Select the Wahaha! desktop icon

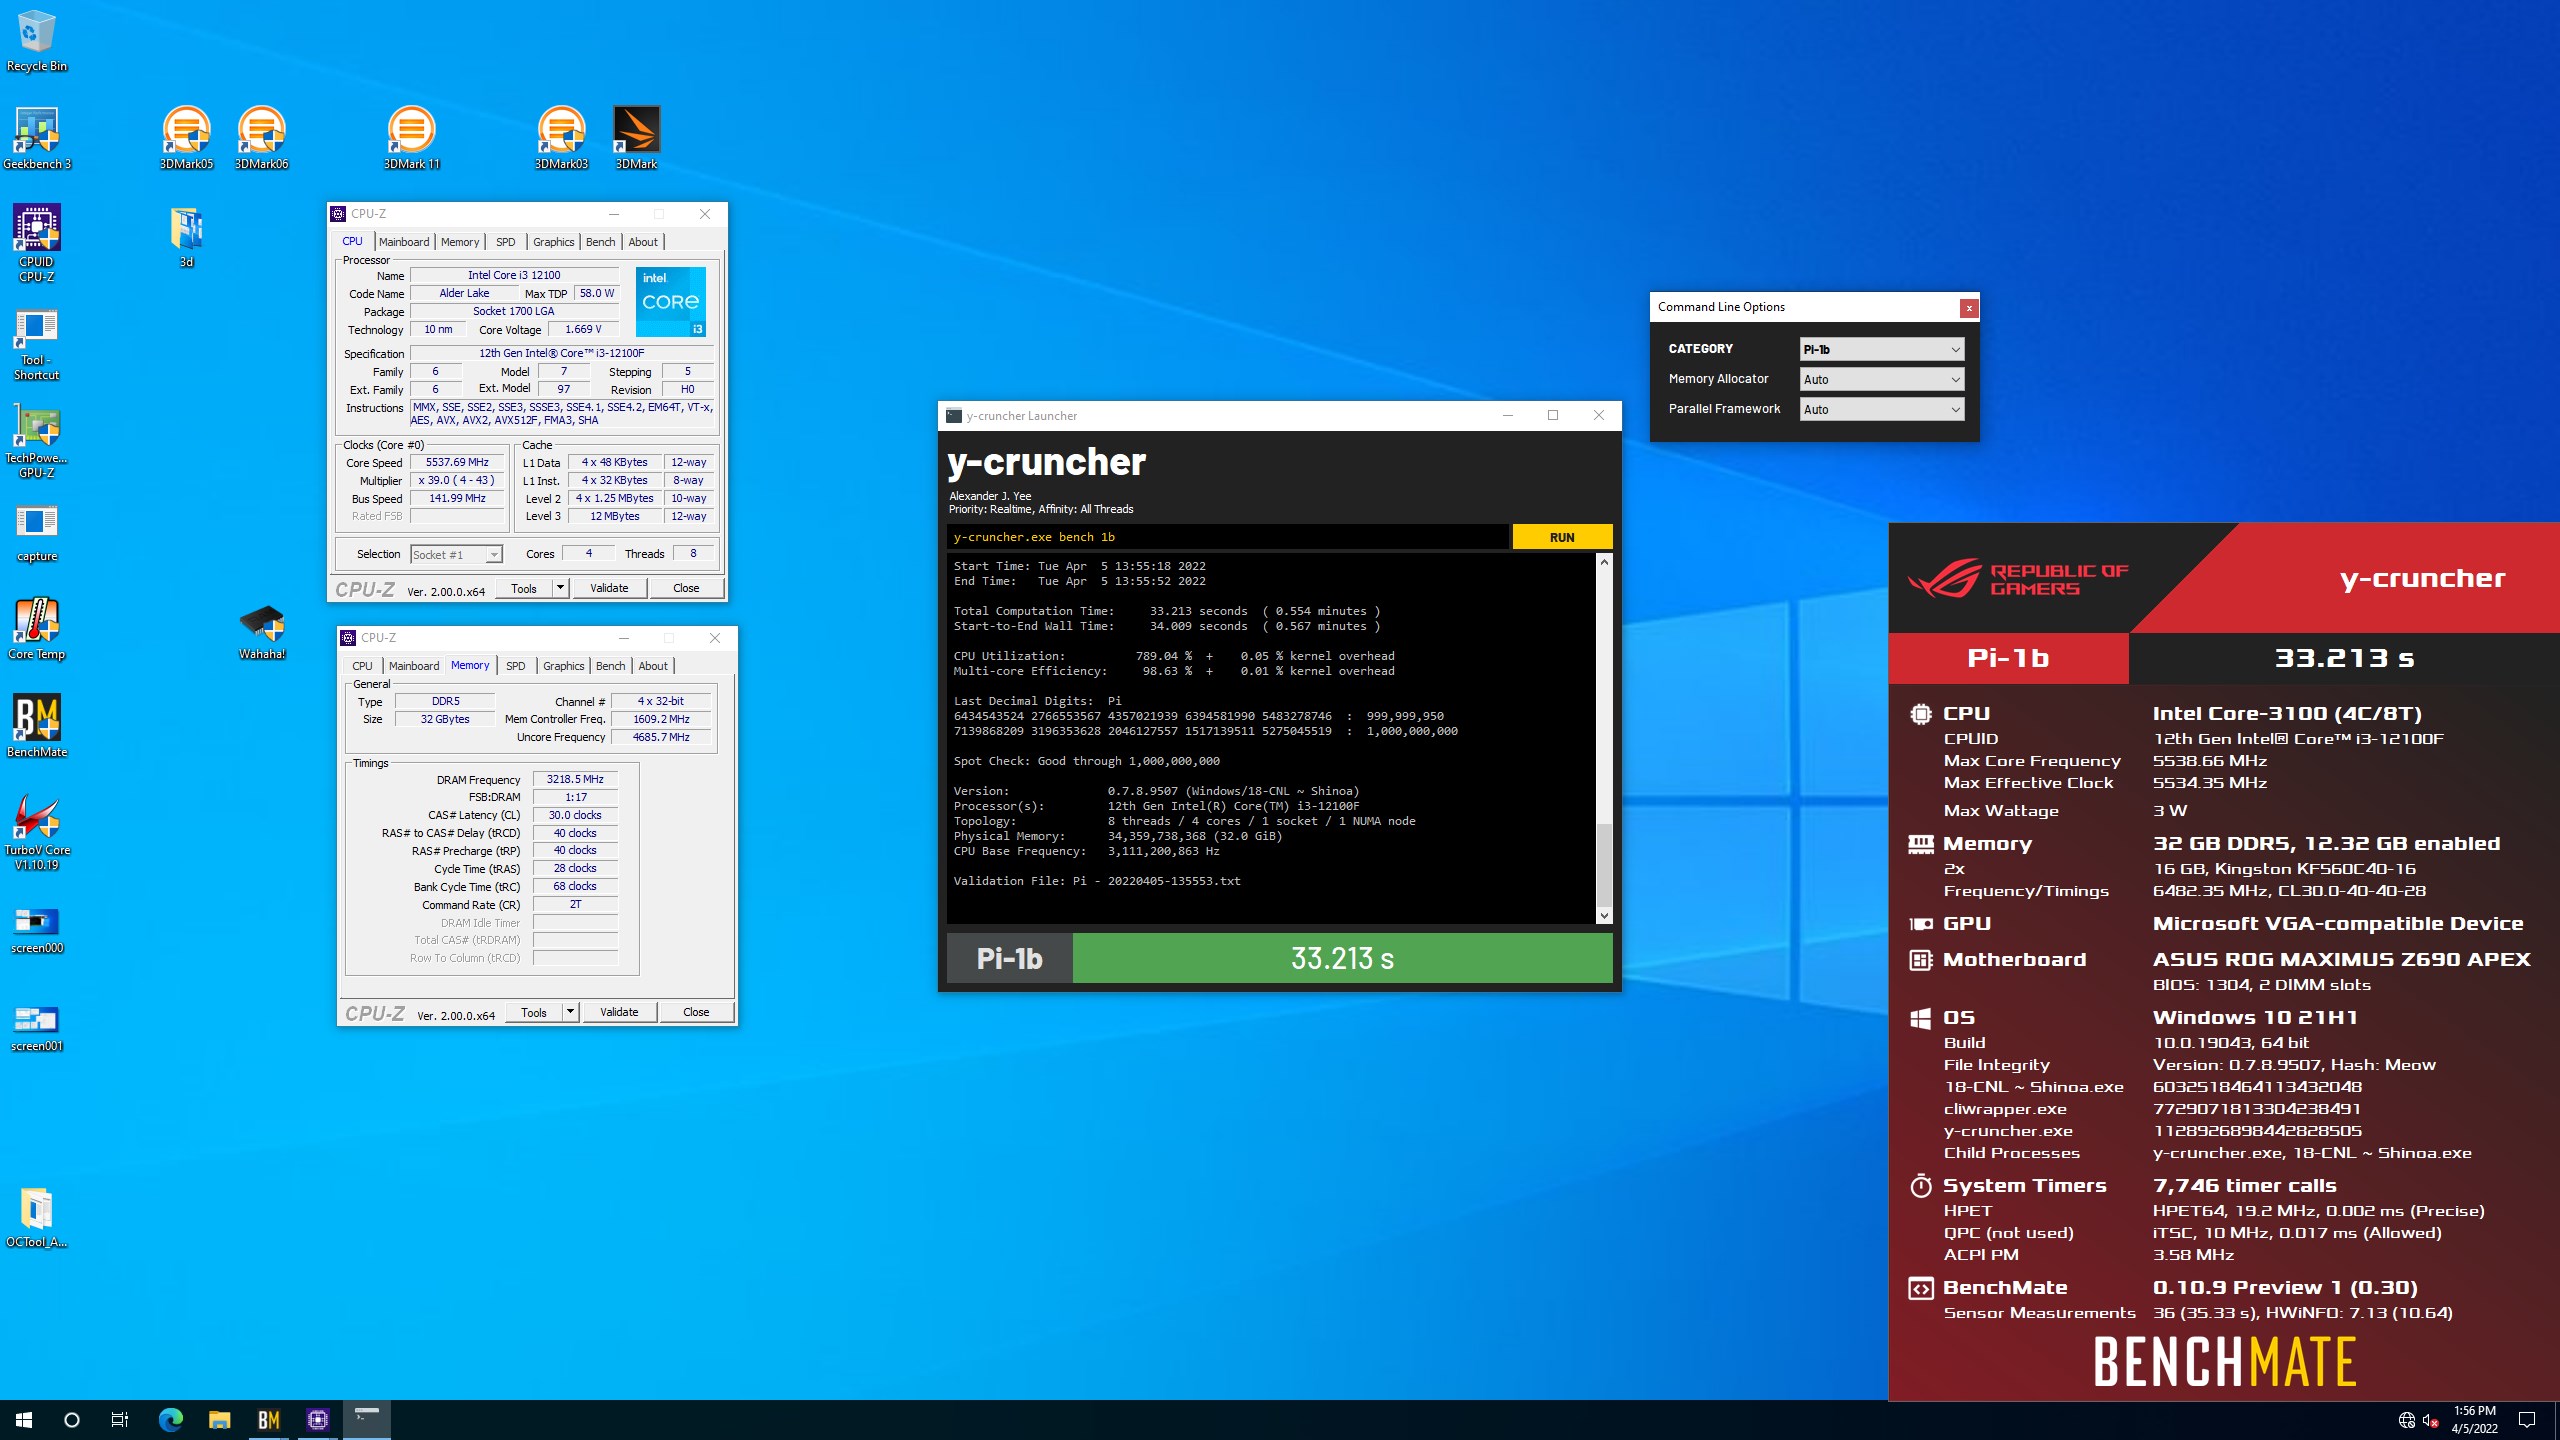(261, 631)
